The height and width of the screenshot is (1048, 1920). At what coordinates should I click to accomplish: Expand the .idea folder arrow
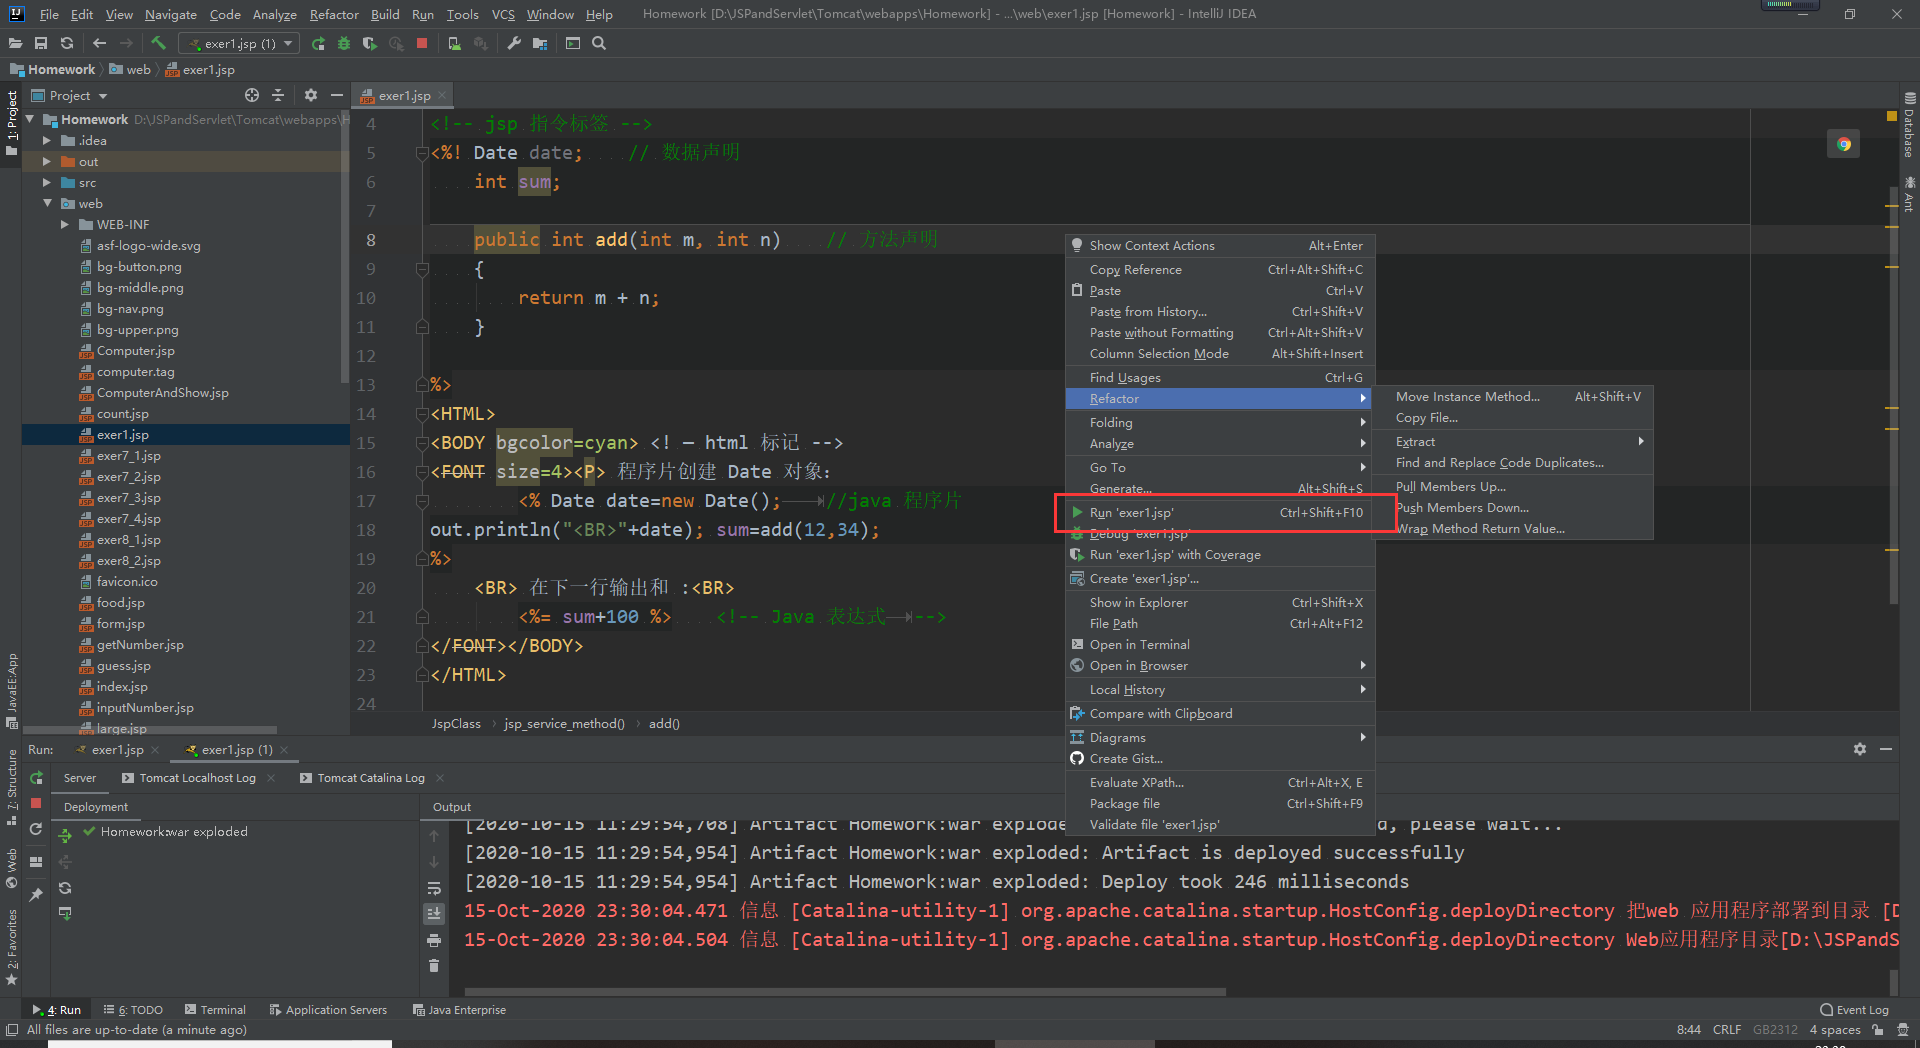(x=46, y=140)
